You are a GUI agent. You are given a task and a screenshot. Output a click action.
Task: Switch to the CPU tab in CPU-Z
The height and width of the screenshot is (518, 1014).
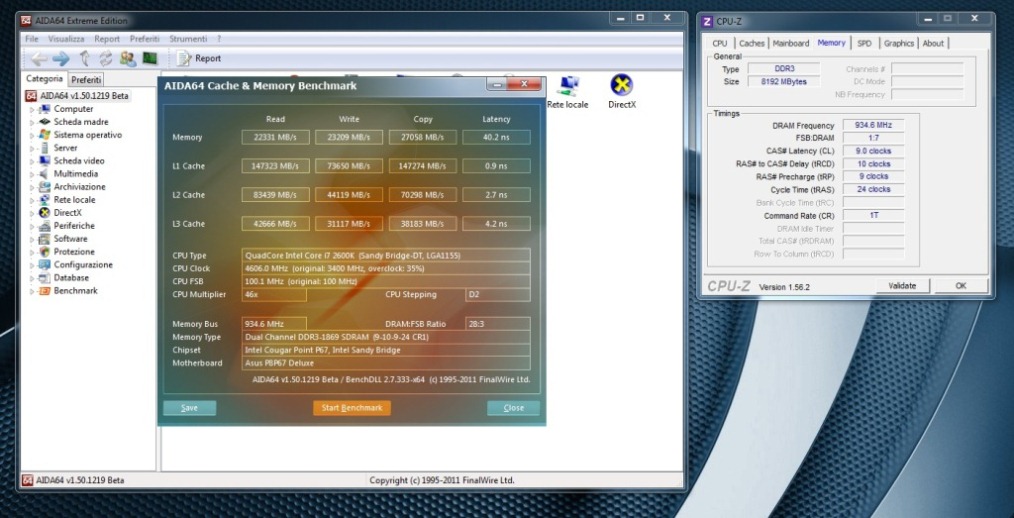720,43
